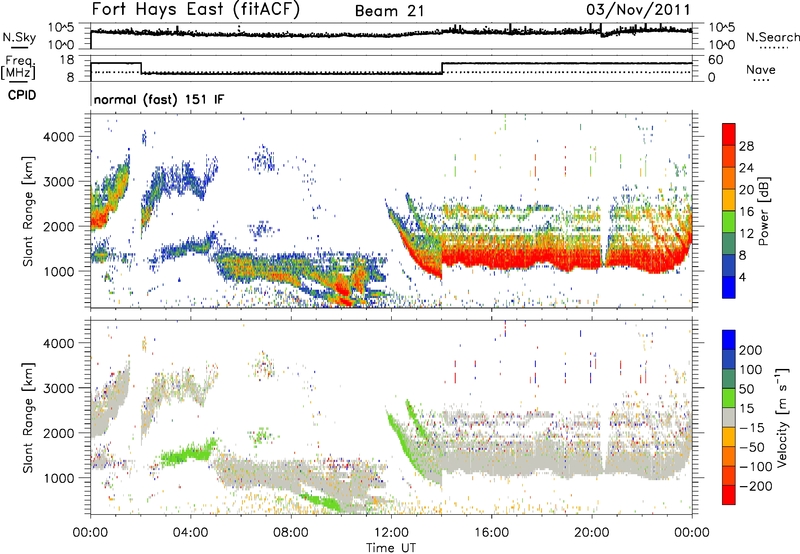Click the green velocity patch near 04:00 UT

(x=187, y=453)
